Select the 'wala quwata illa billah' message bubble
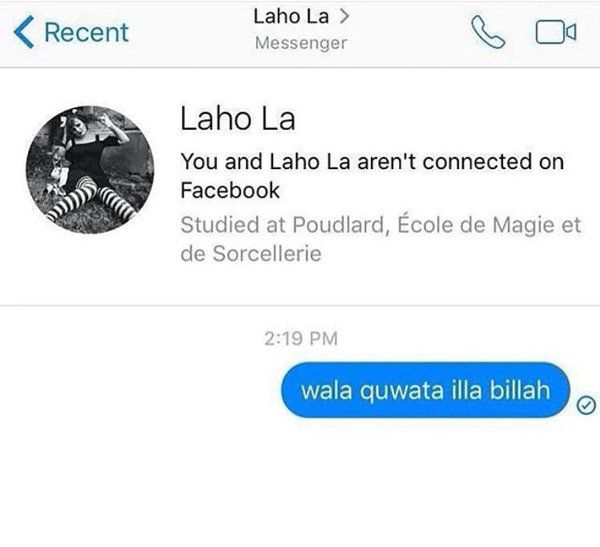The image size is (600, 547). pos(425,390)
